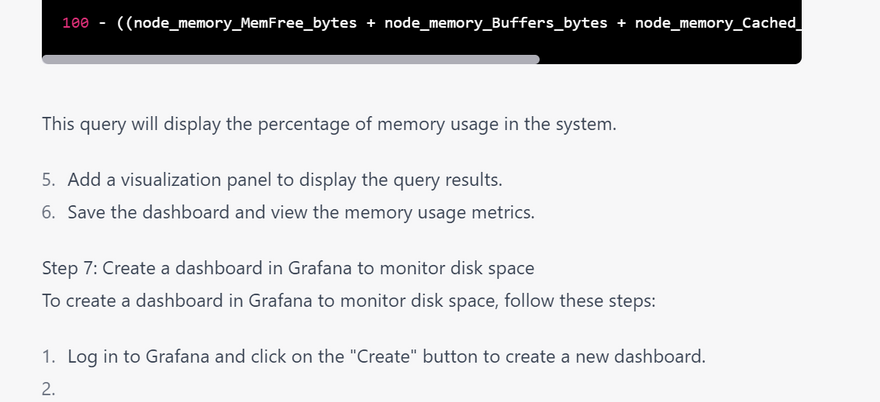Click the code block horizontal scrollbar thumb
The height and width of the screenshot is (402, 880).
click(290, 59)
